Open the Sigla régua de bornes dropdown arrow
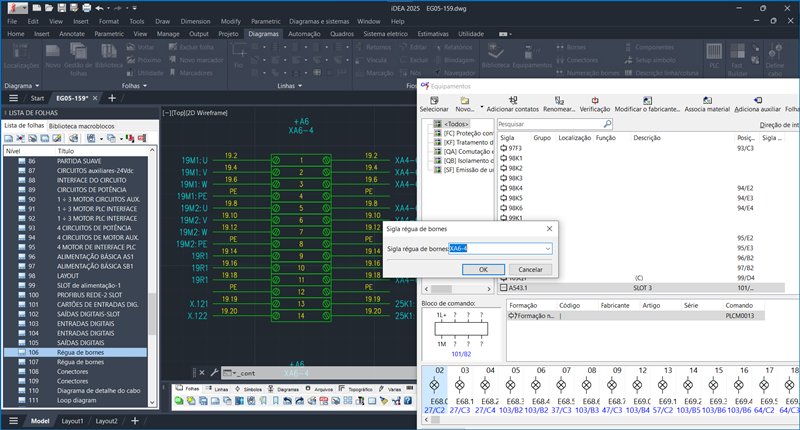 (x=547, y=248)
